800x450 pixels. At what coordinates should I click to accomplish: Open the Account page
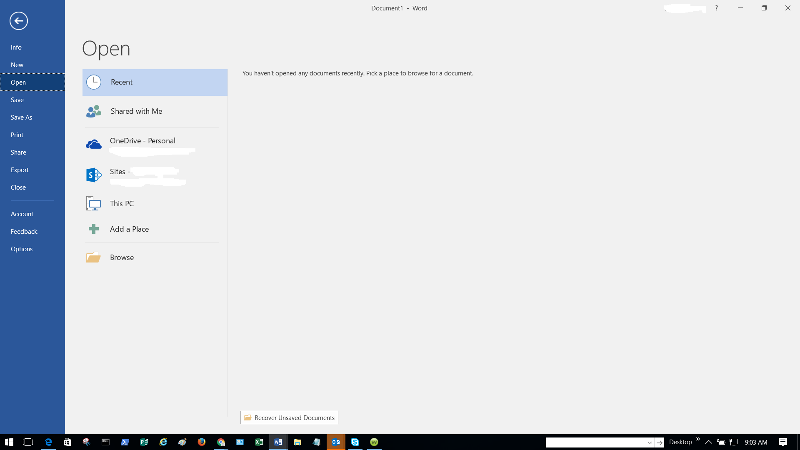pyautogui.click(x=22, y=214)
